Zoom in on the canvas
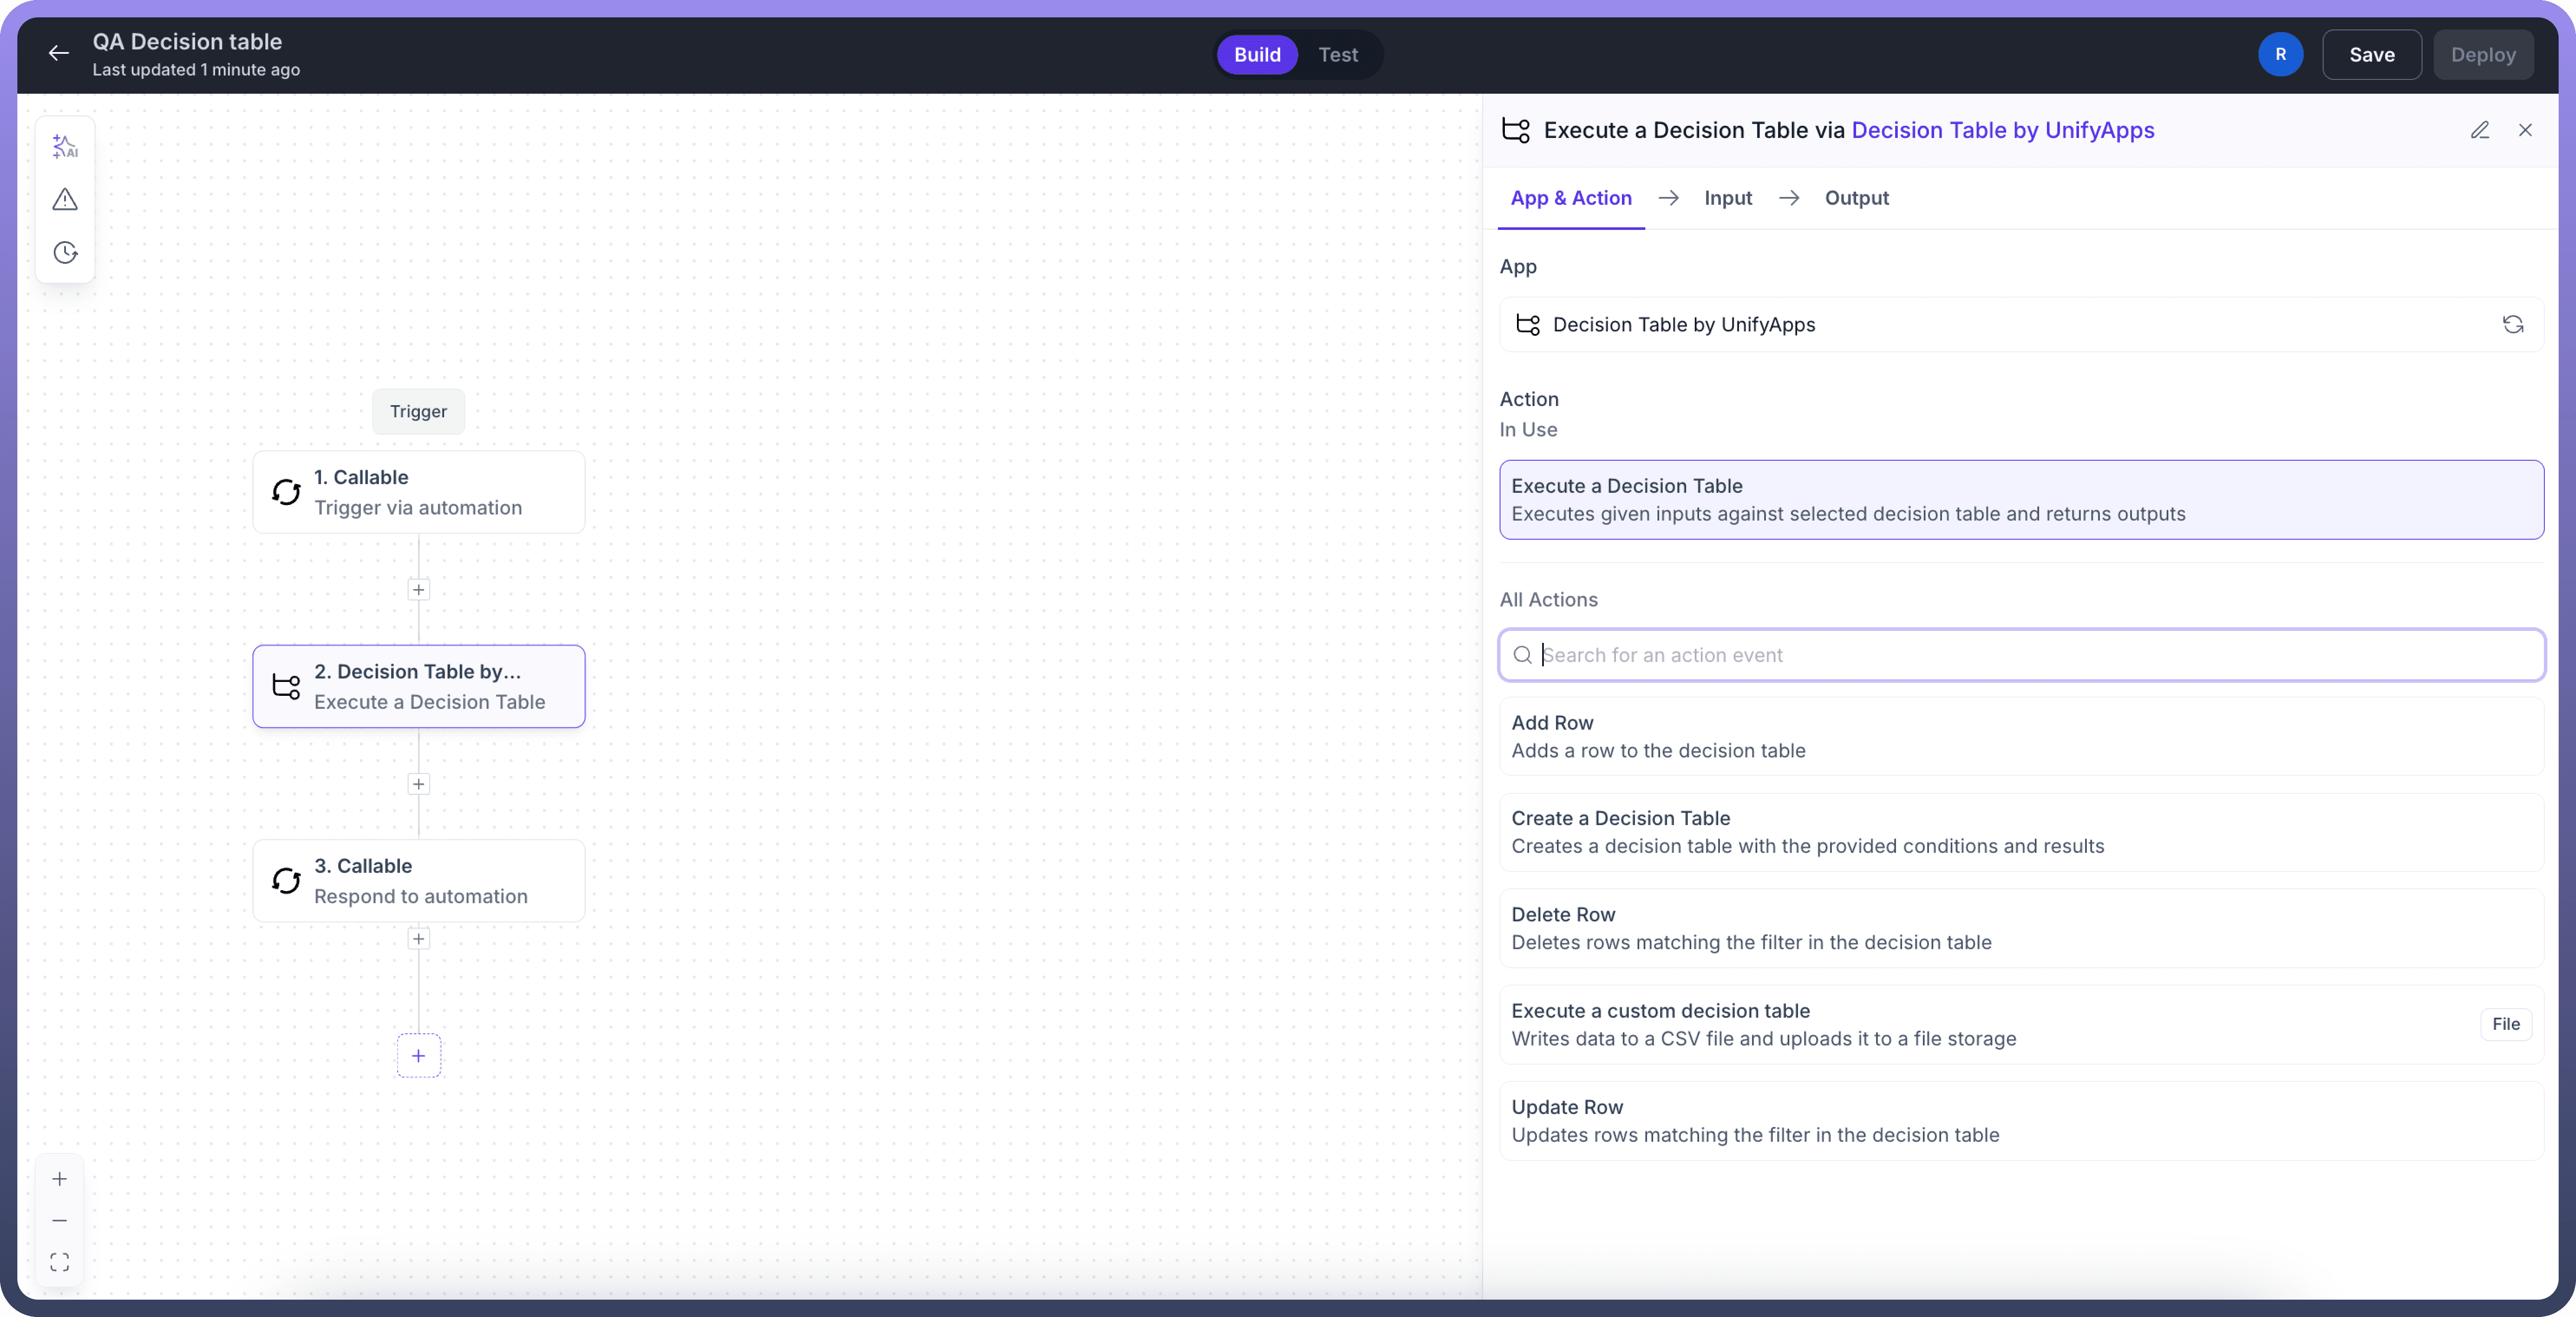Image resolution: width=2576 pixels, height=1317 pixels. (60, 1179)
